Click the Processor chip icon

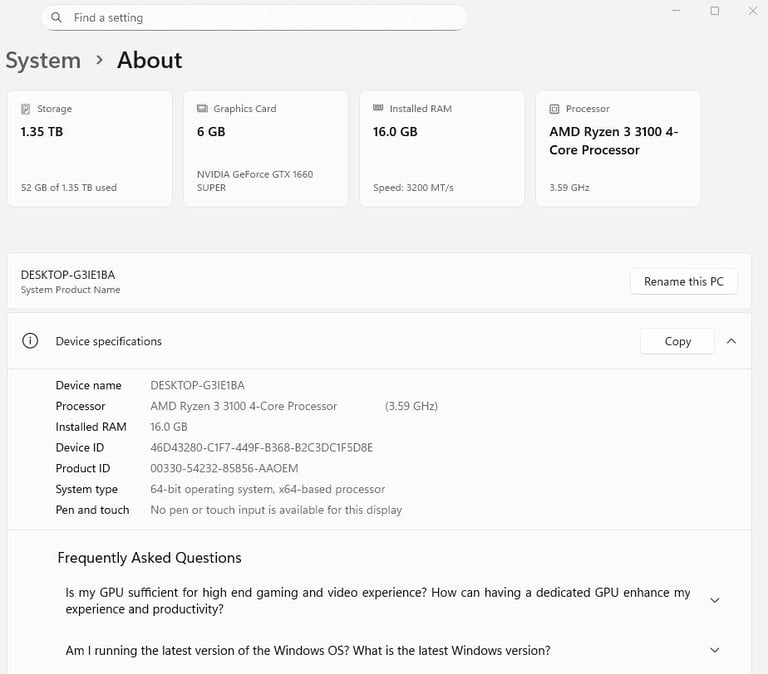pos(555,109)
